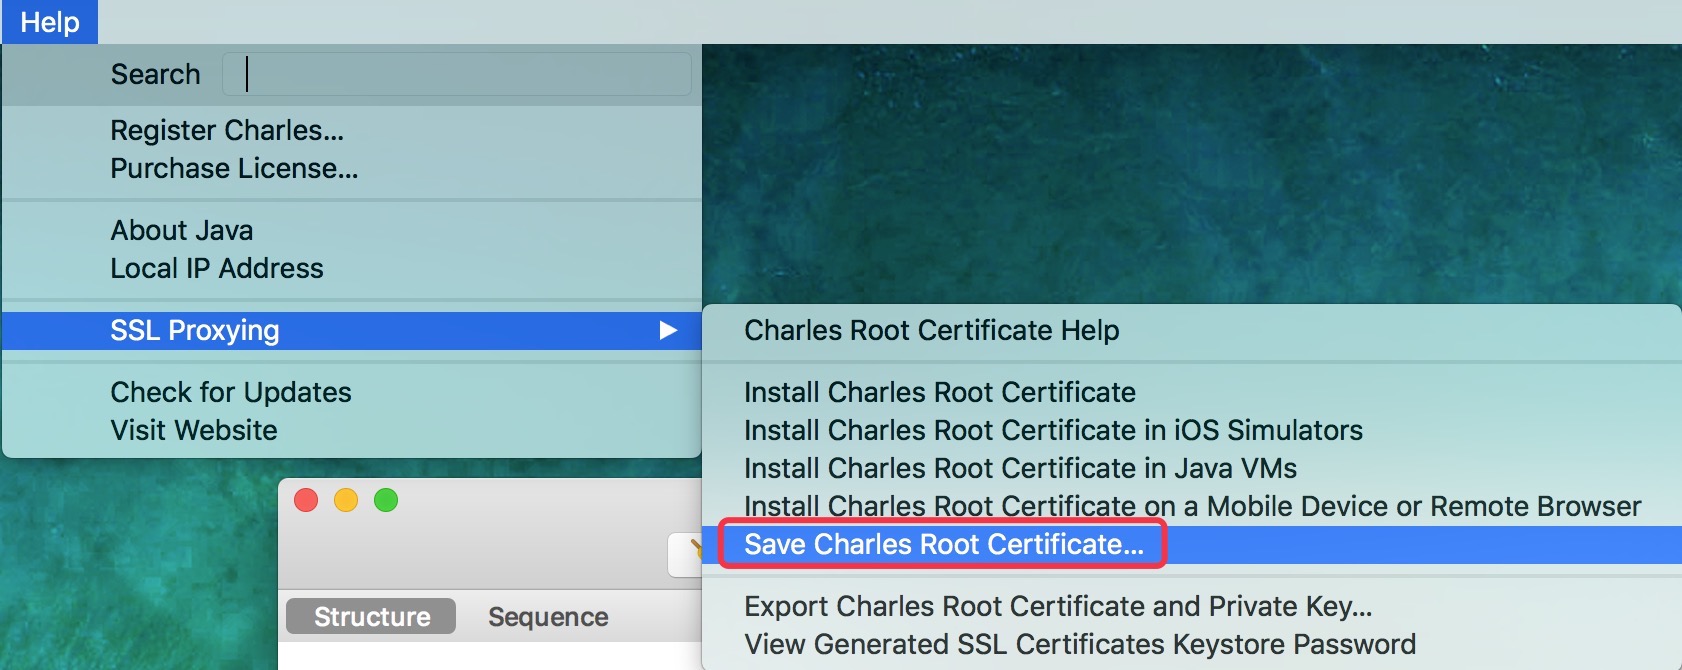The height and width of the screenshot is (670, 1682).
Task: View Generated SSL Certificates Keystore Password
Action: click(x=1080, y=645)
